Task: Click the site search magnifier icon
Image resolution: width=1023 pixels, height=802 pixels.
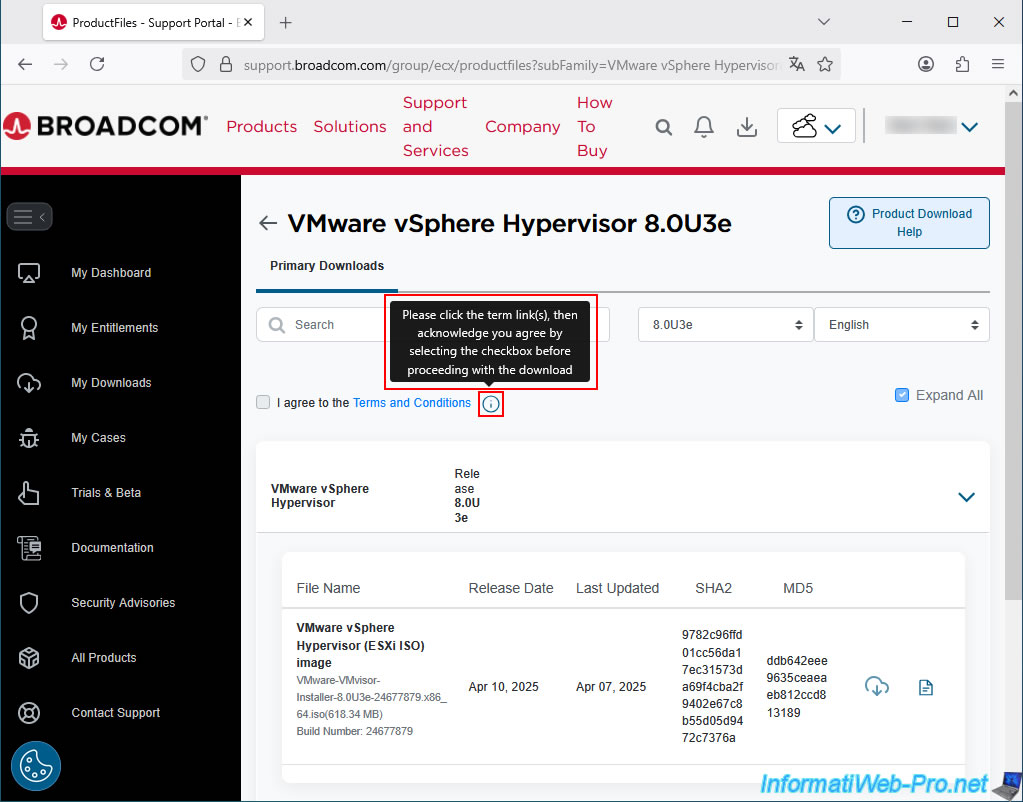Action: [x=664, y=127]
